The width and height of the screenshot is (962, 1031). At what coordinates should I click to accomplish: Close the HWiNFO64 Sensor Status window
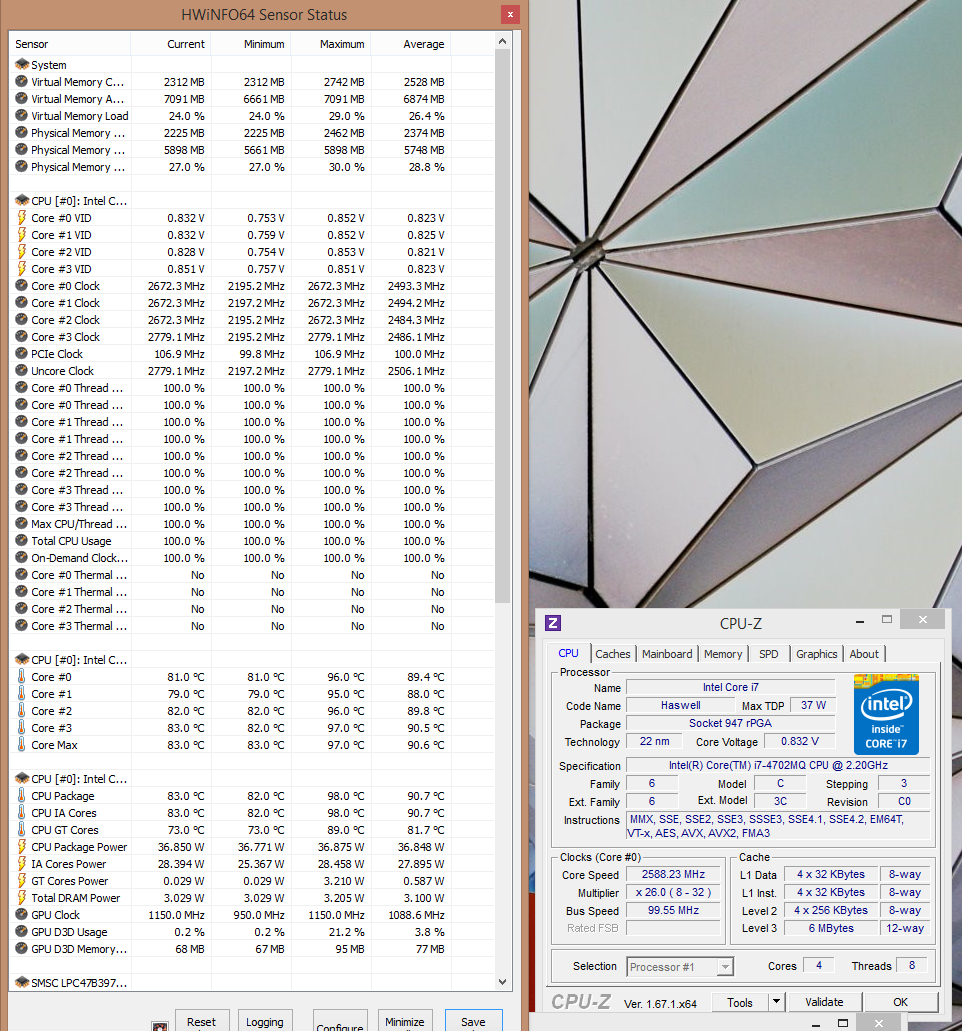[510, 14]
